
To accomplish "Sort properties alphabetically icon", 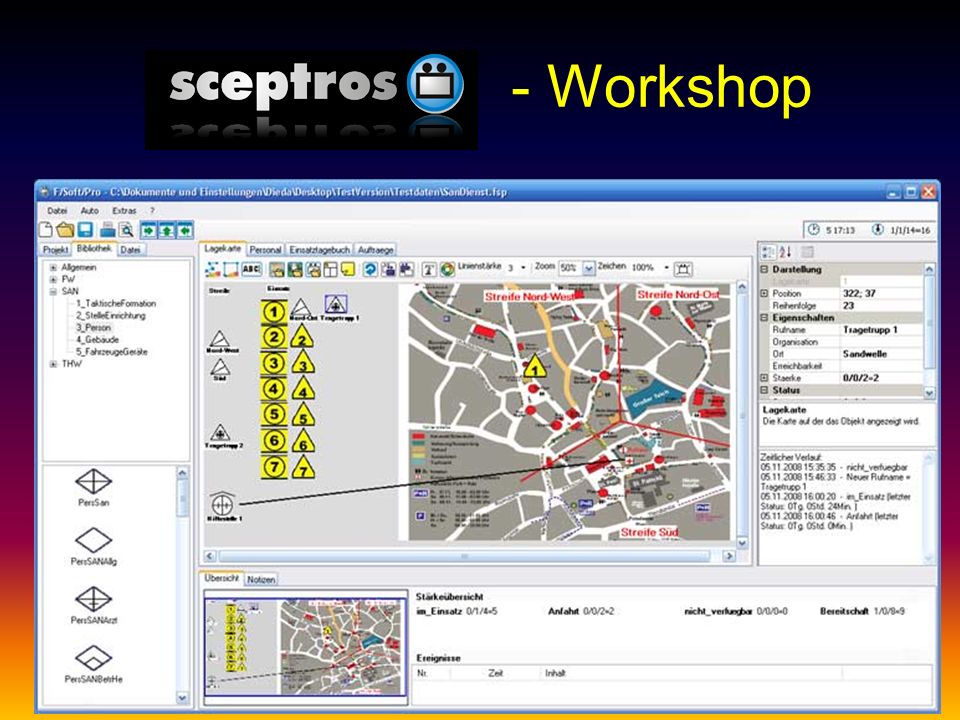I will pyautogui.click(x=786, y=252).
